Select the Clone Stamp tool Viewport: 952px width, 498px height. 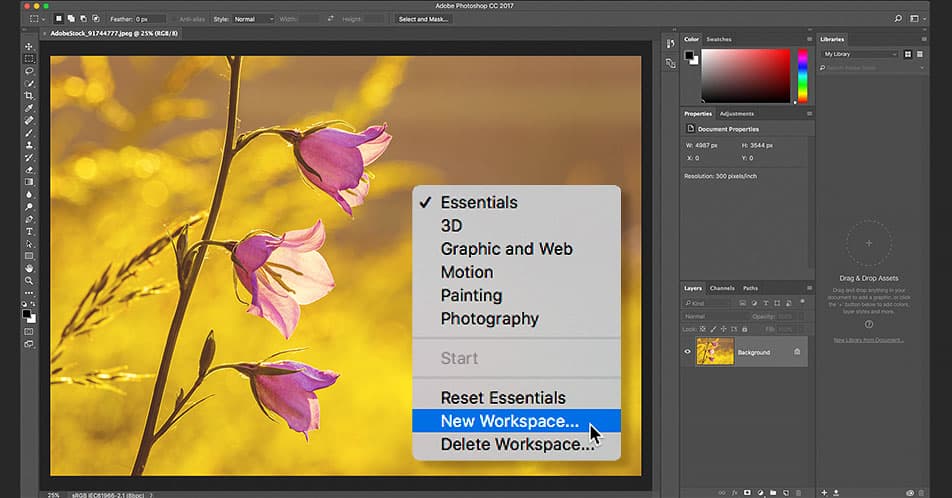coord(29,145)
